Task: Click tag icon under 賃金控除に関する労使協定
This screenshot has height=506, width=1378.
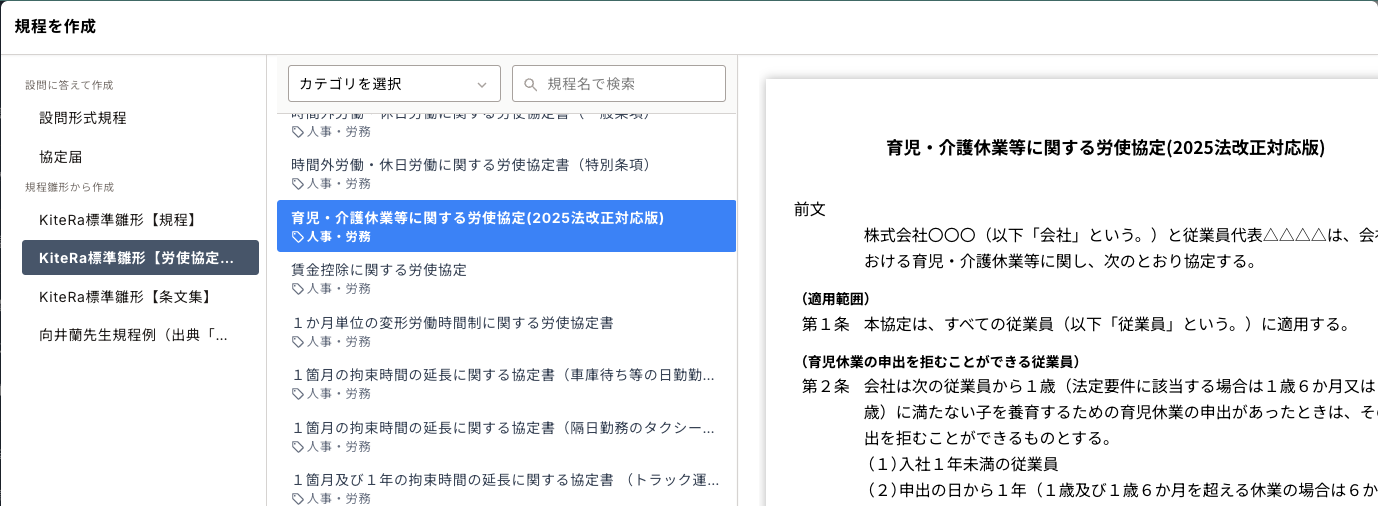Action: (297, 289)
